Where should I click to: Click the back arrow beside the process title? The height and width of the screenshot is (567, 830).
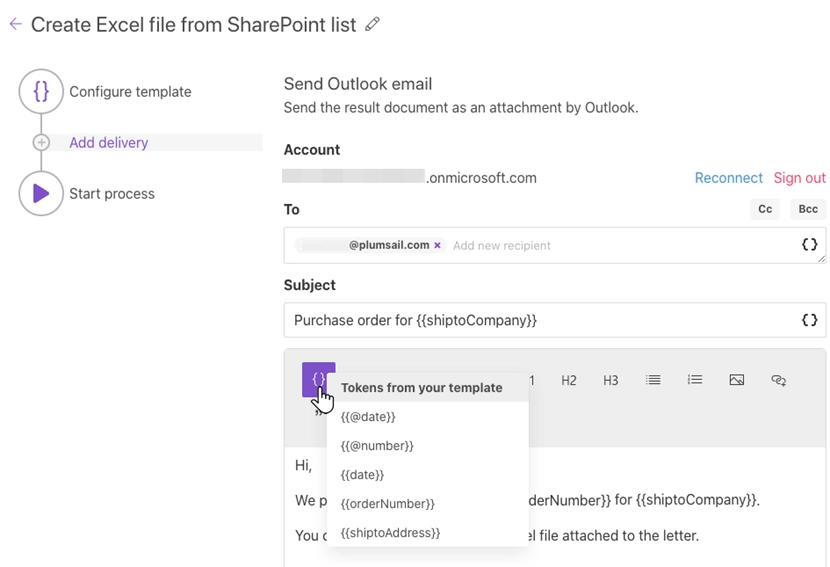[15, 25]
